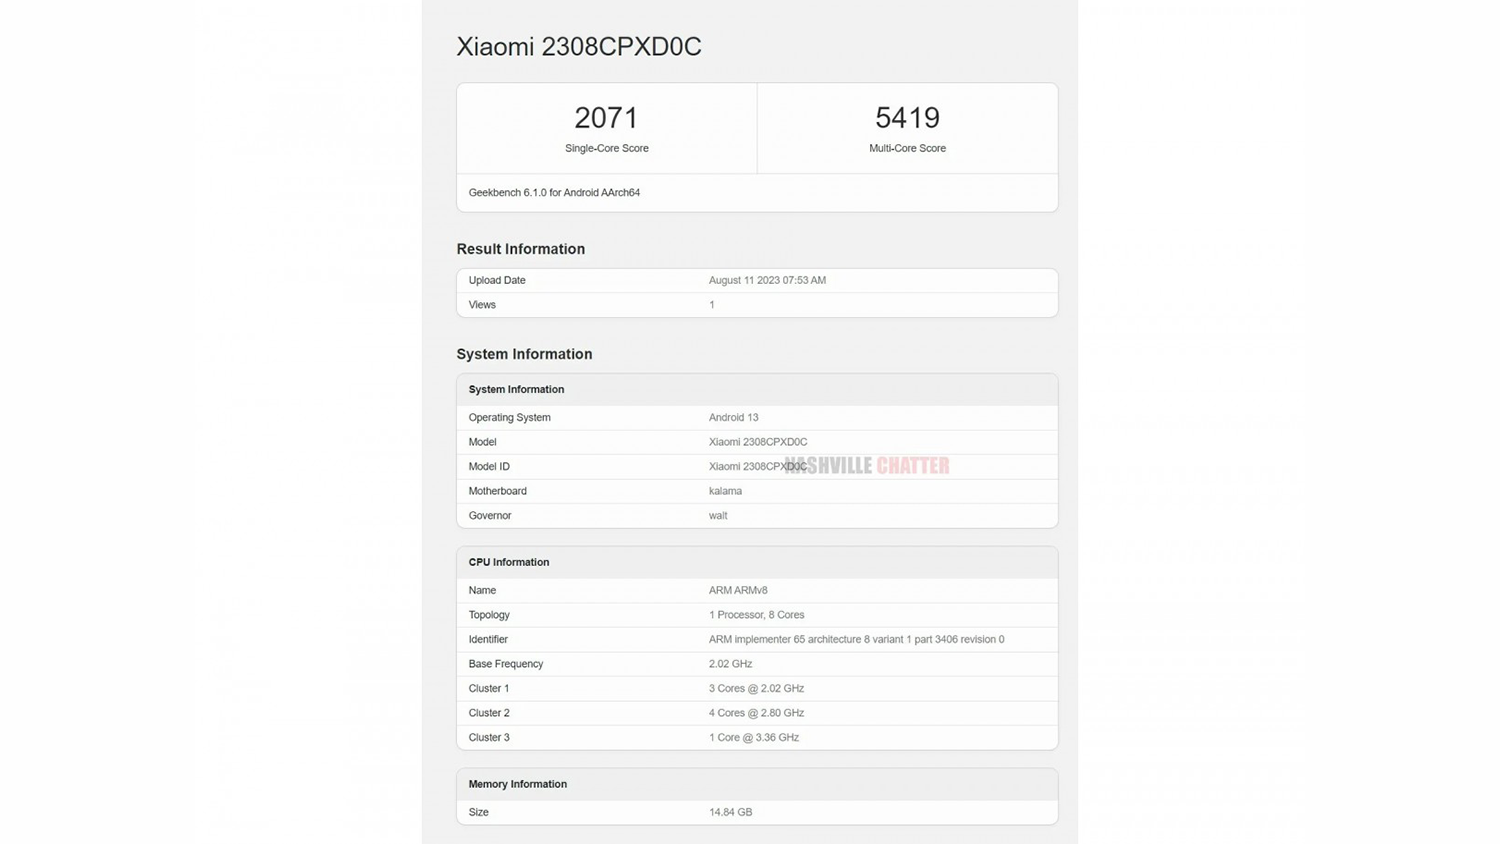Viewport: 1500px width, 844px height.
Task: Click the 14.84 GB memory size value
Action: (x=730, y=813)
